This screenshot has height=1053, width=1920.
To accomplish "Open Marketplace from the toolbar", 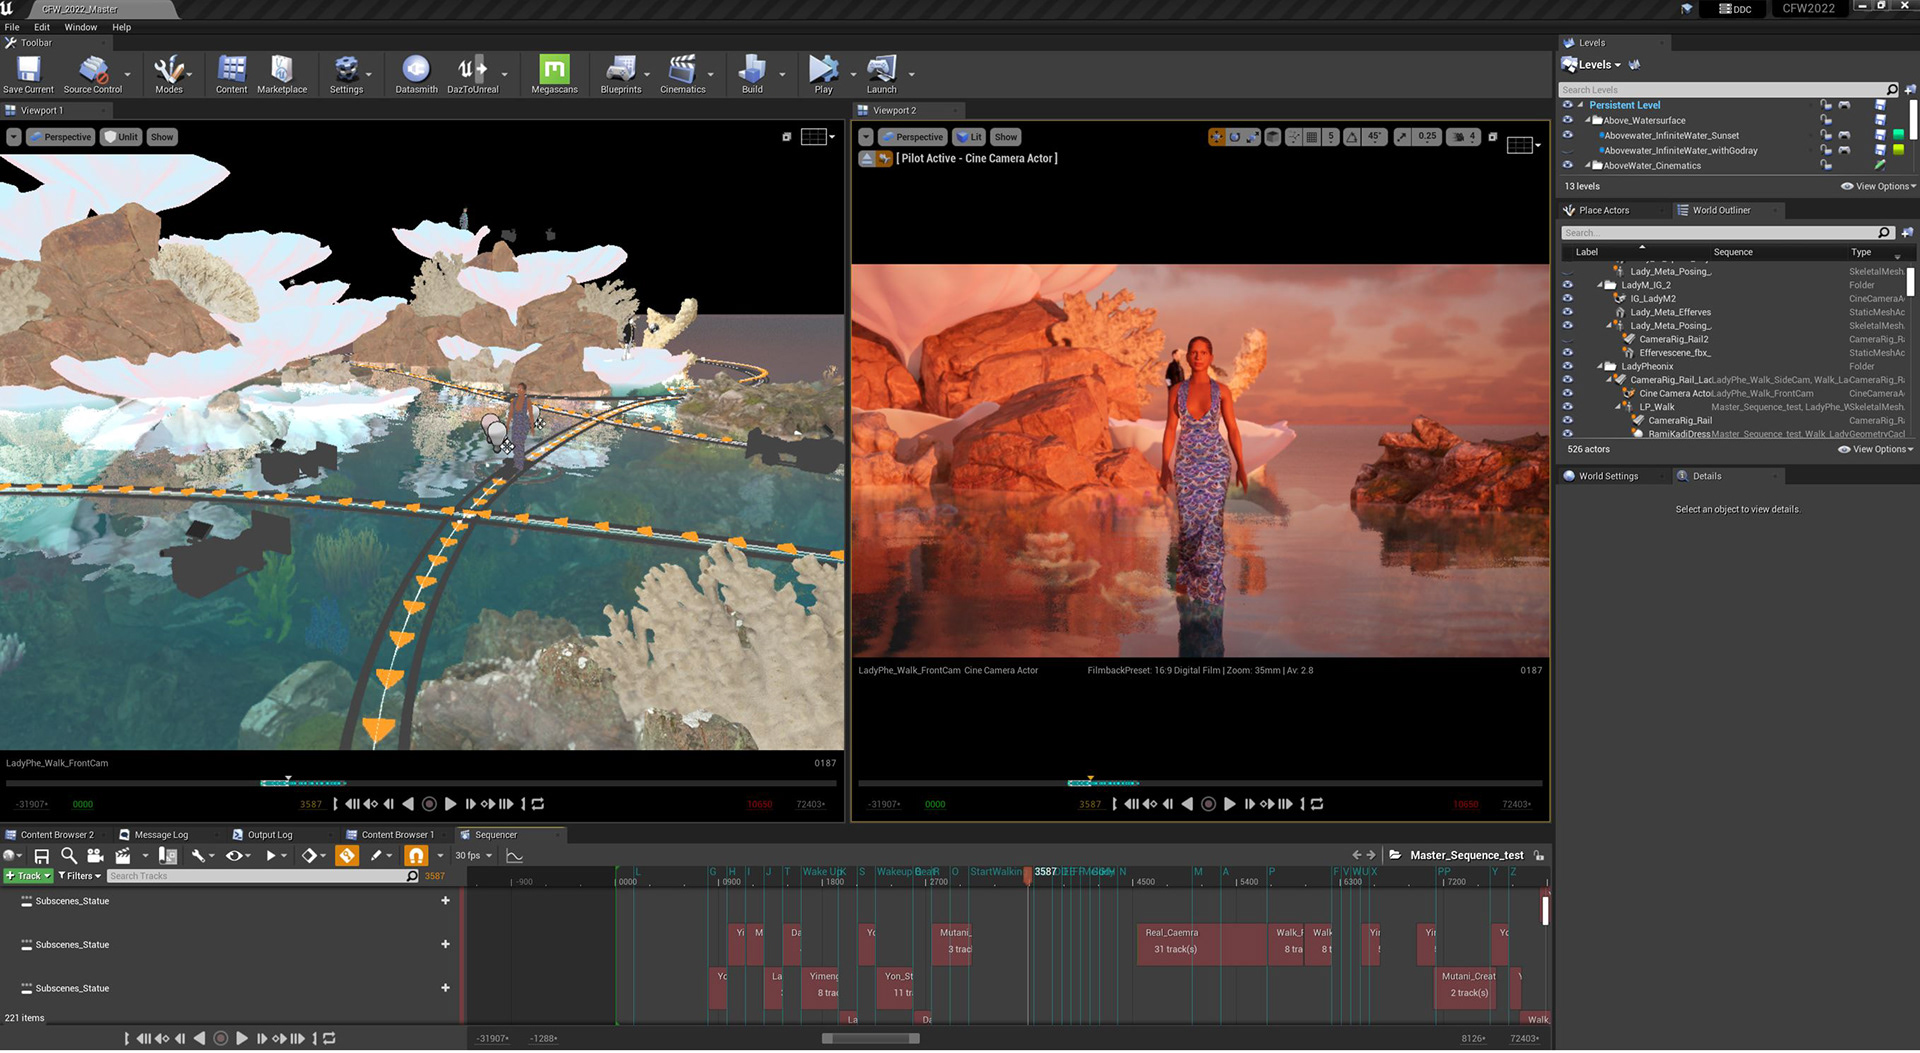I will click(282, 70).
